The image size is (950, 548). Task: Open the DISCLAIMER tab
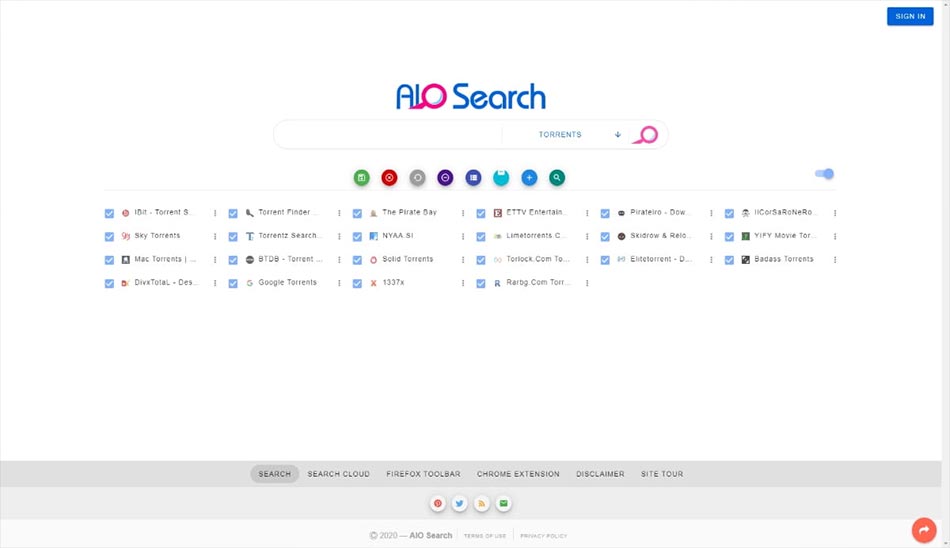600,474
